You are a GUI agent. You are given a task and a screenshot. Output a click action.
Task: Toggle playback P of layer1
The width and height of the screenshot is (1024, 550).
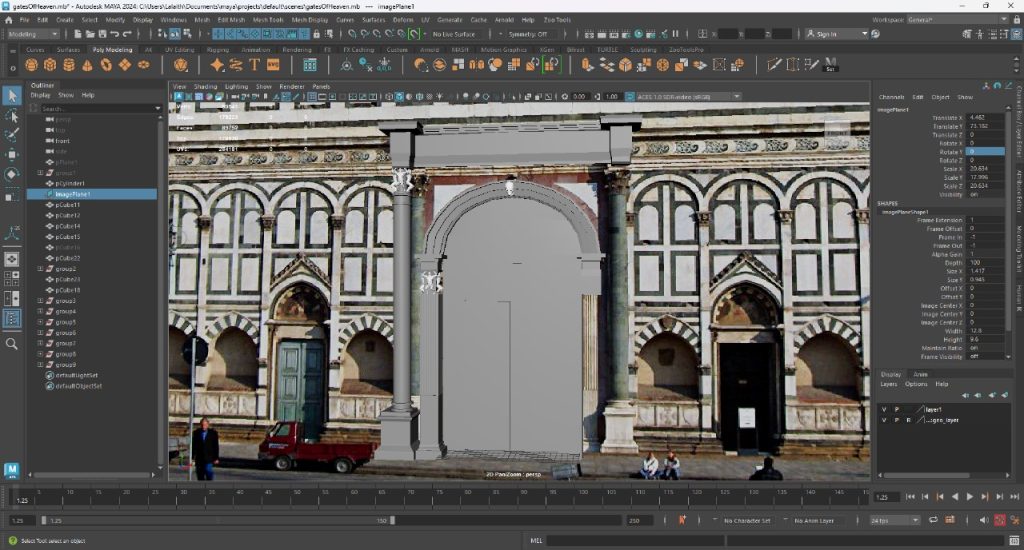tap(897, 410)
